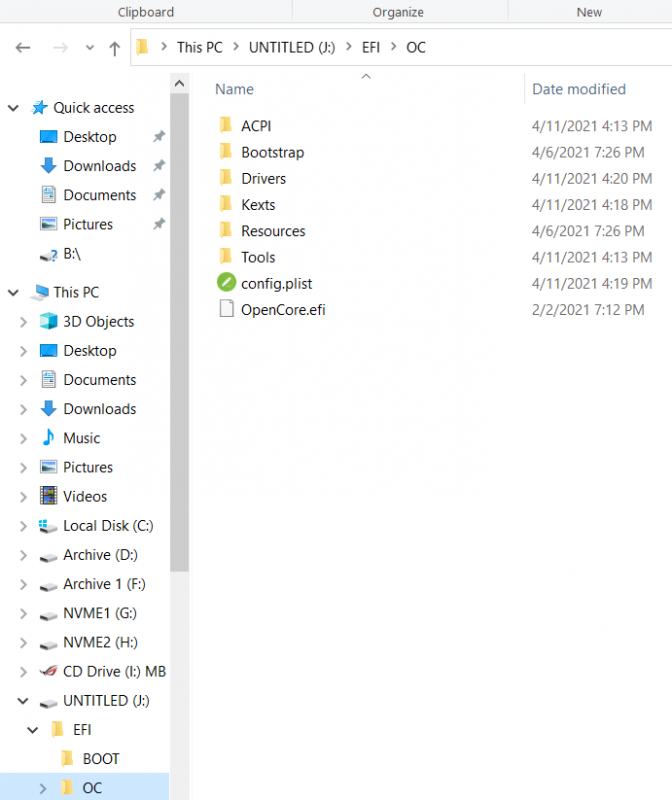The height and width of the screenshot is (800, 672).
Task: Open CD Drive (I:) MB
Action: coord(114,672)
